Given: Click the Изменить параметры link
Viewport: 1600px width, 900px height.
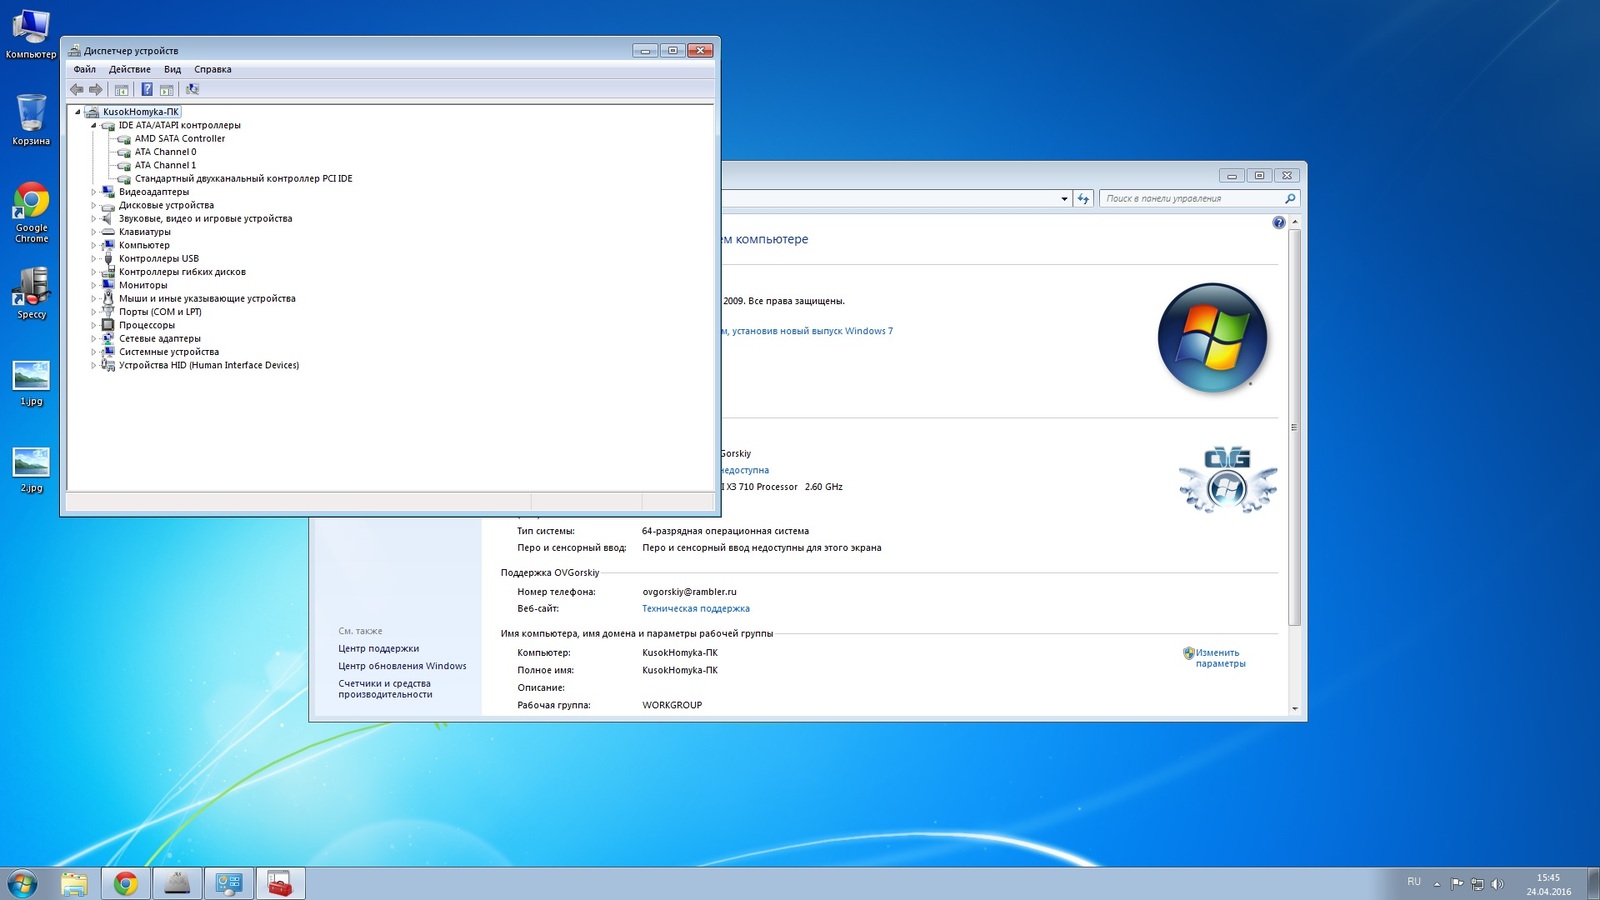Looking at the screenshot, I should point(1219,658).
